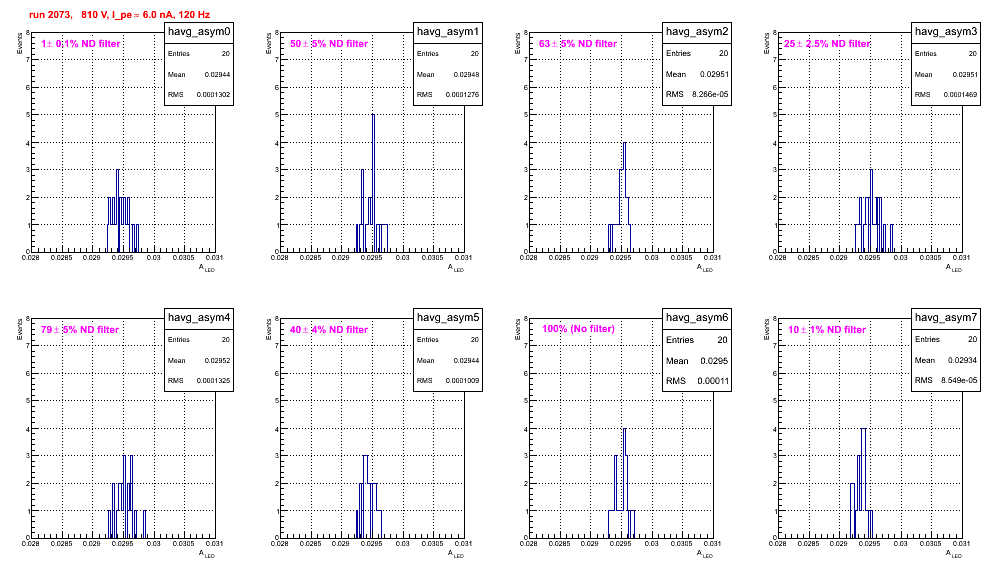Click the four-event peak bin in havg_asym2 histogram
The width and height of the screenshot is (996, 572).
click(624, 197)
